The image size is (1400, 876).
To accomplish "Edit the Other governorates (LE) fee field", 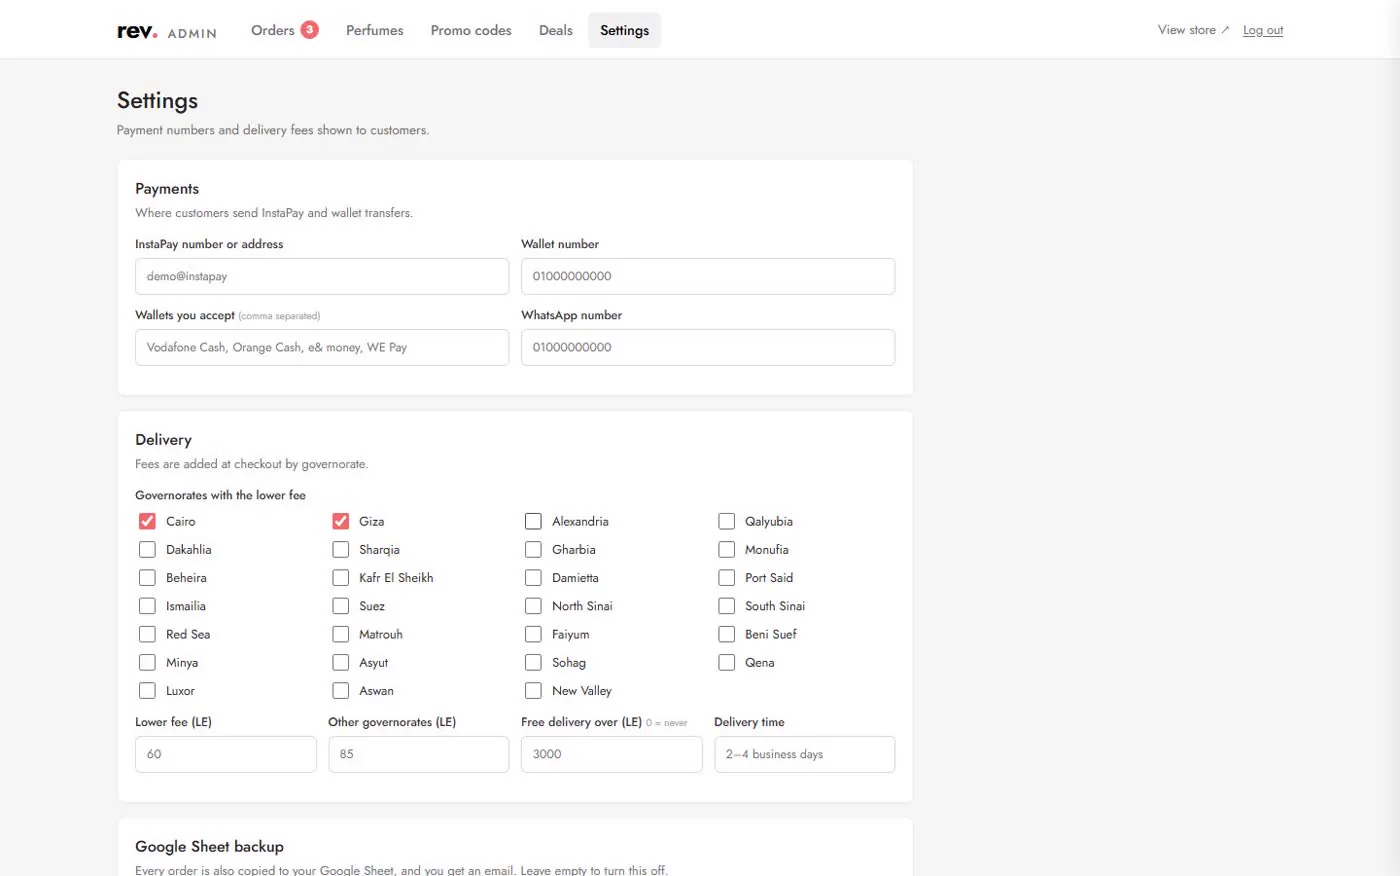I will coord(419,754).
